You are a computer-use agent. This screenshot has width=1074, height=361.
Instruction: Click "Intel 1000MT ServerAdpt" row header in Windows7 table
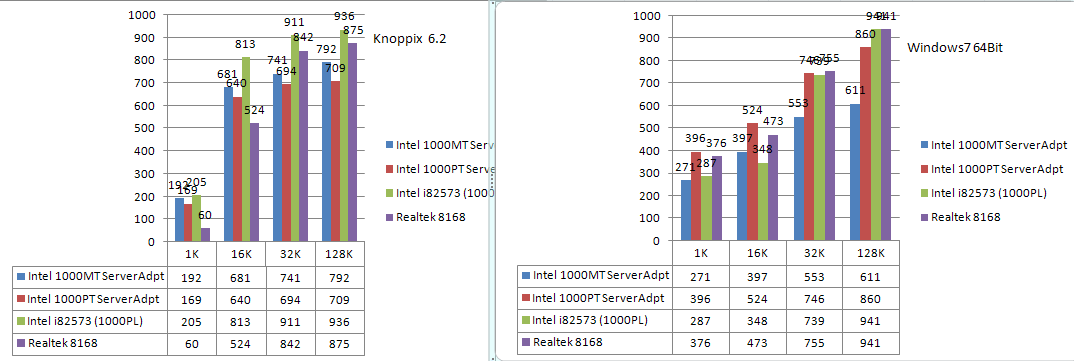coord(595,275)
